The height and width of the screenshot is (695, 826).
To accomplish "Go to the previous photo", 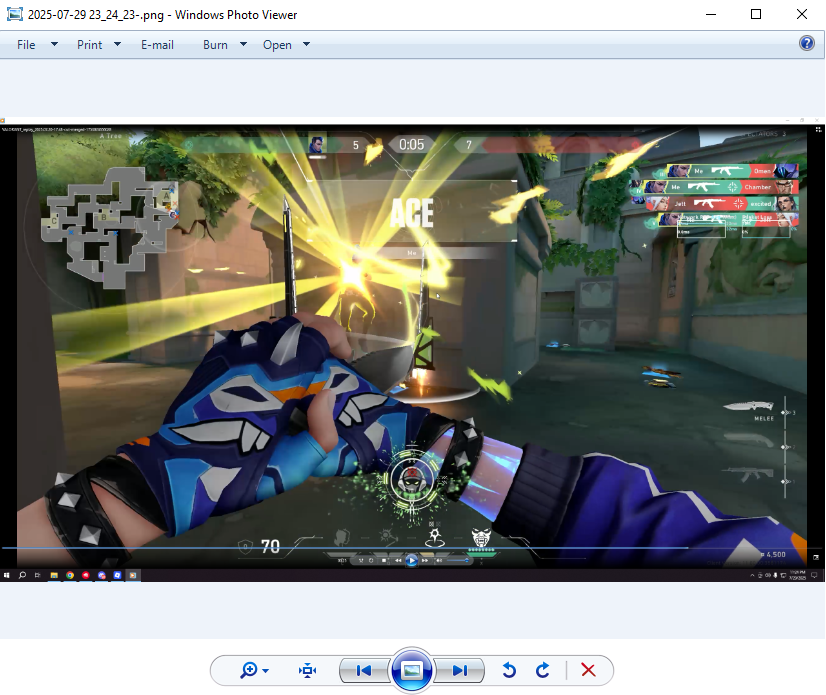I will pos(364,670).
